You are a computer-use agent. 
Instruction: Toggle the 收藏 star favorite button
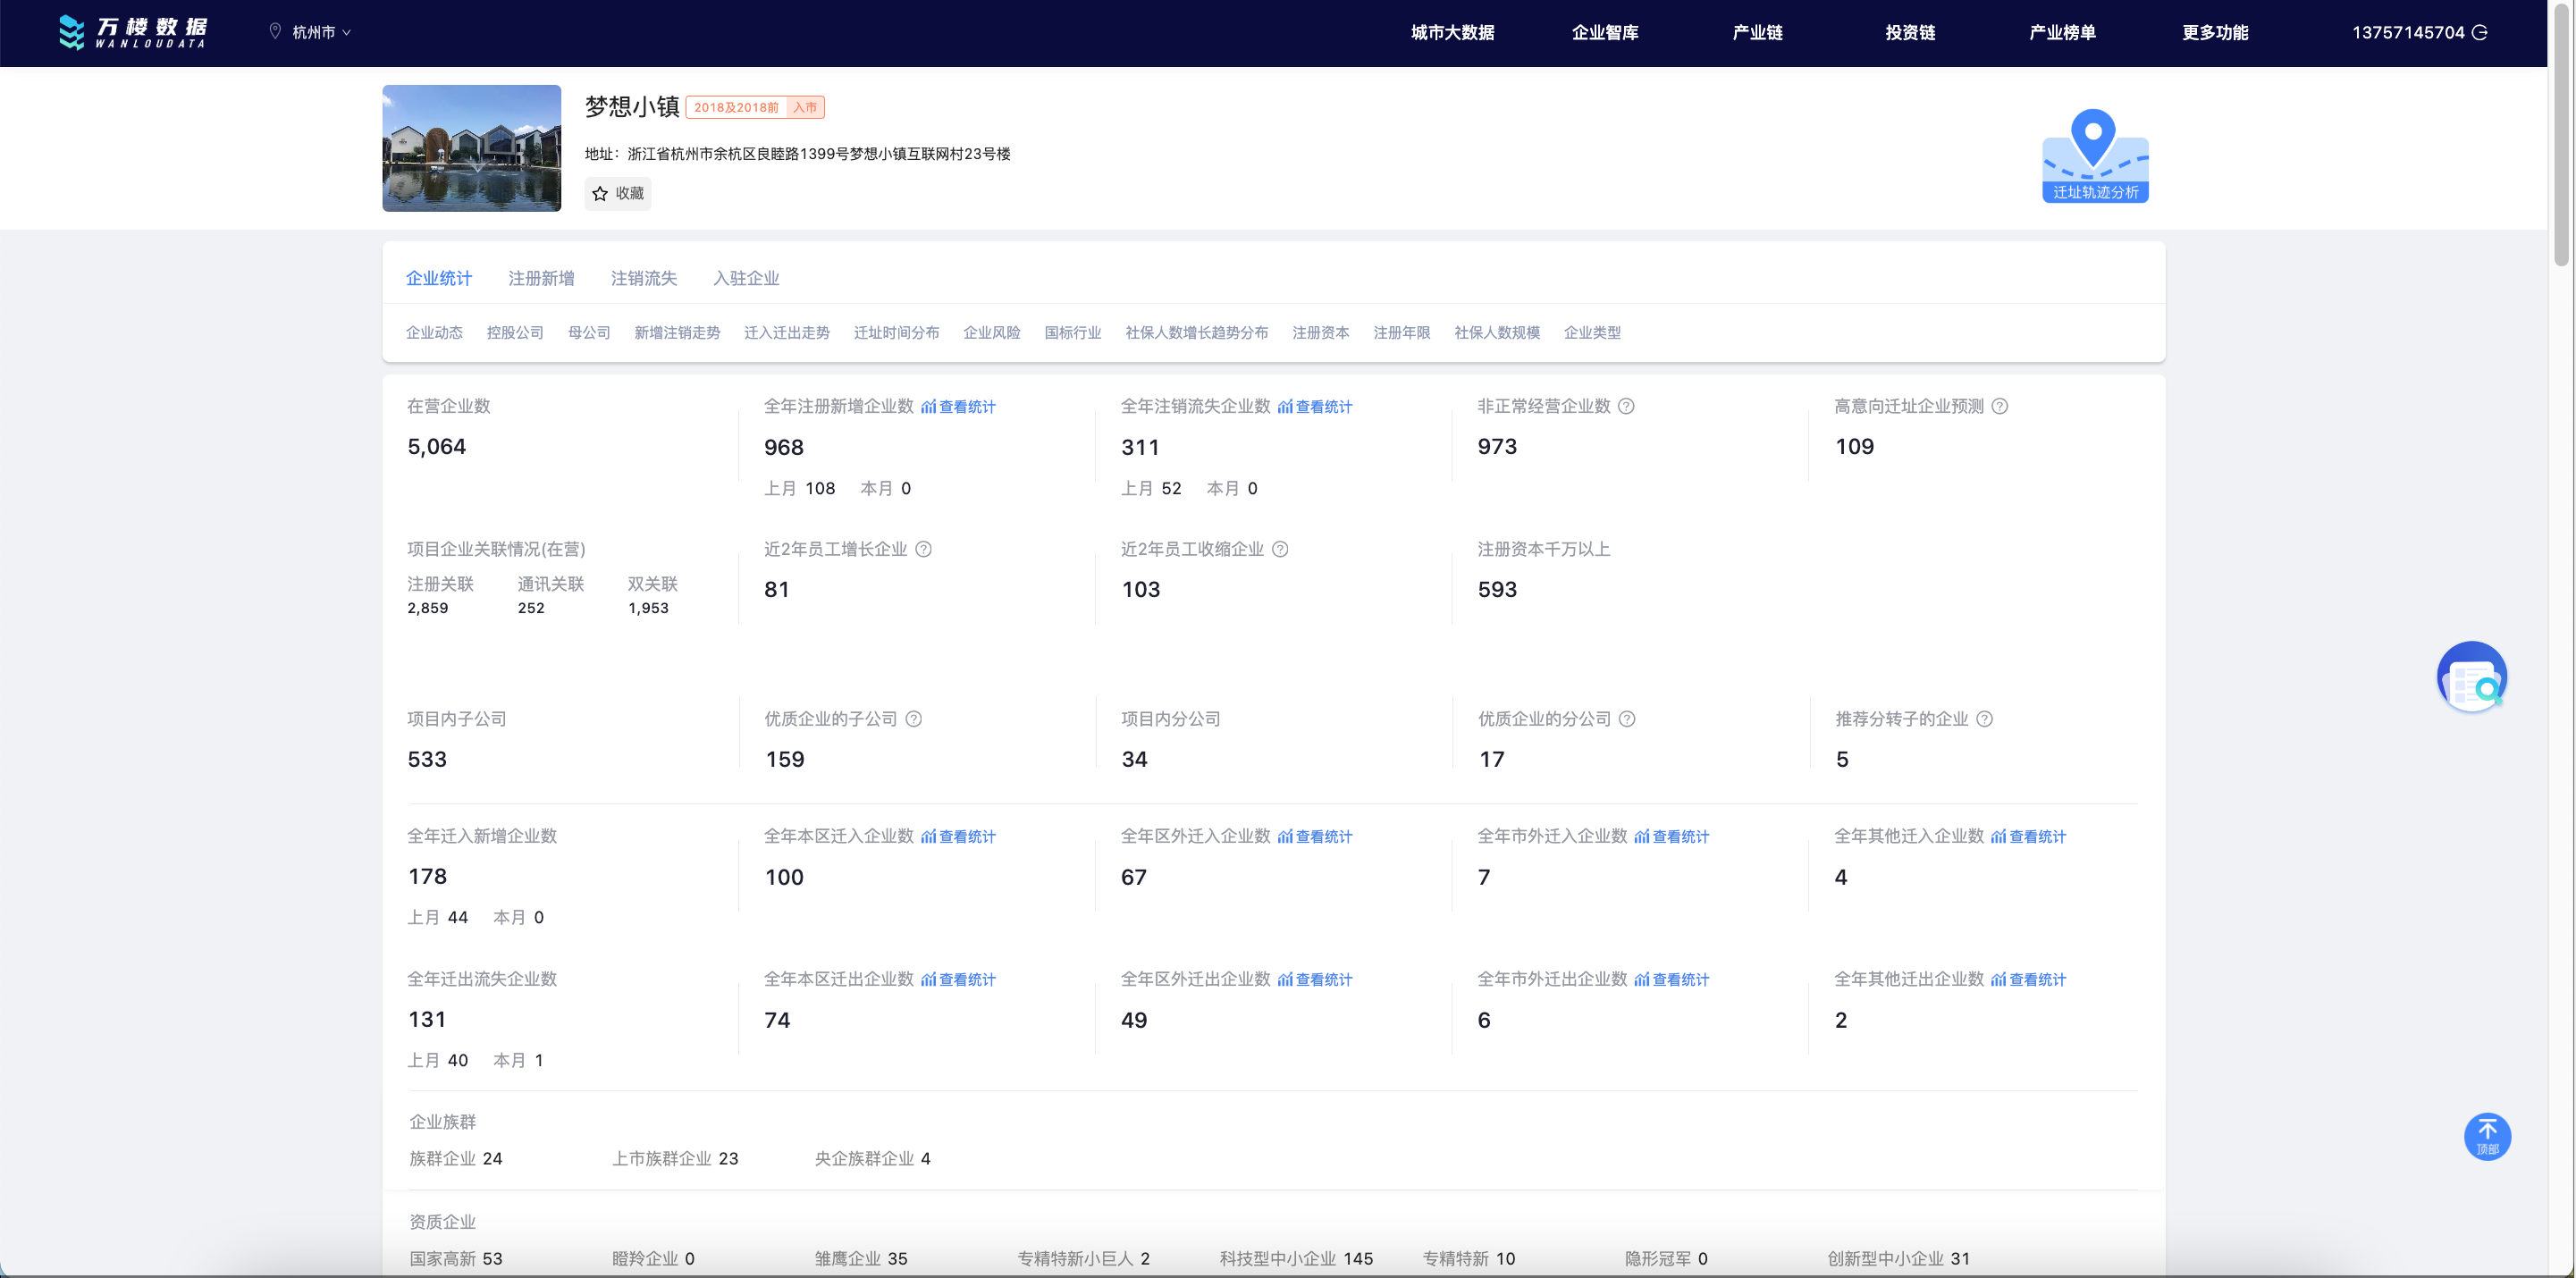[x=618, y=193]
